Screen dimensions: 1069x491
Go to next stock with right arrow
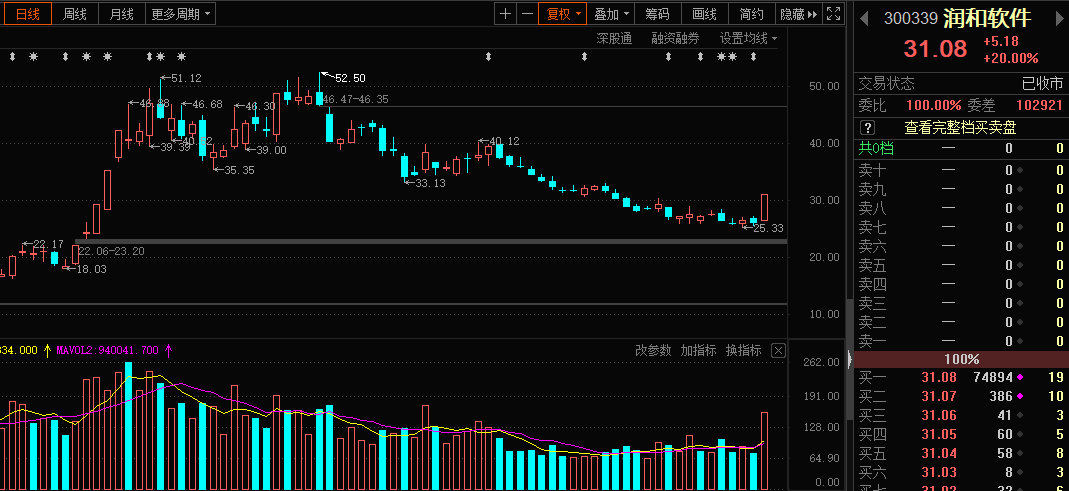1056,19
